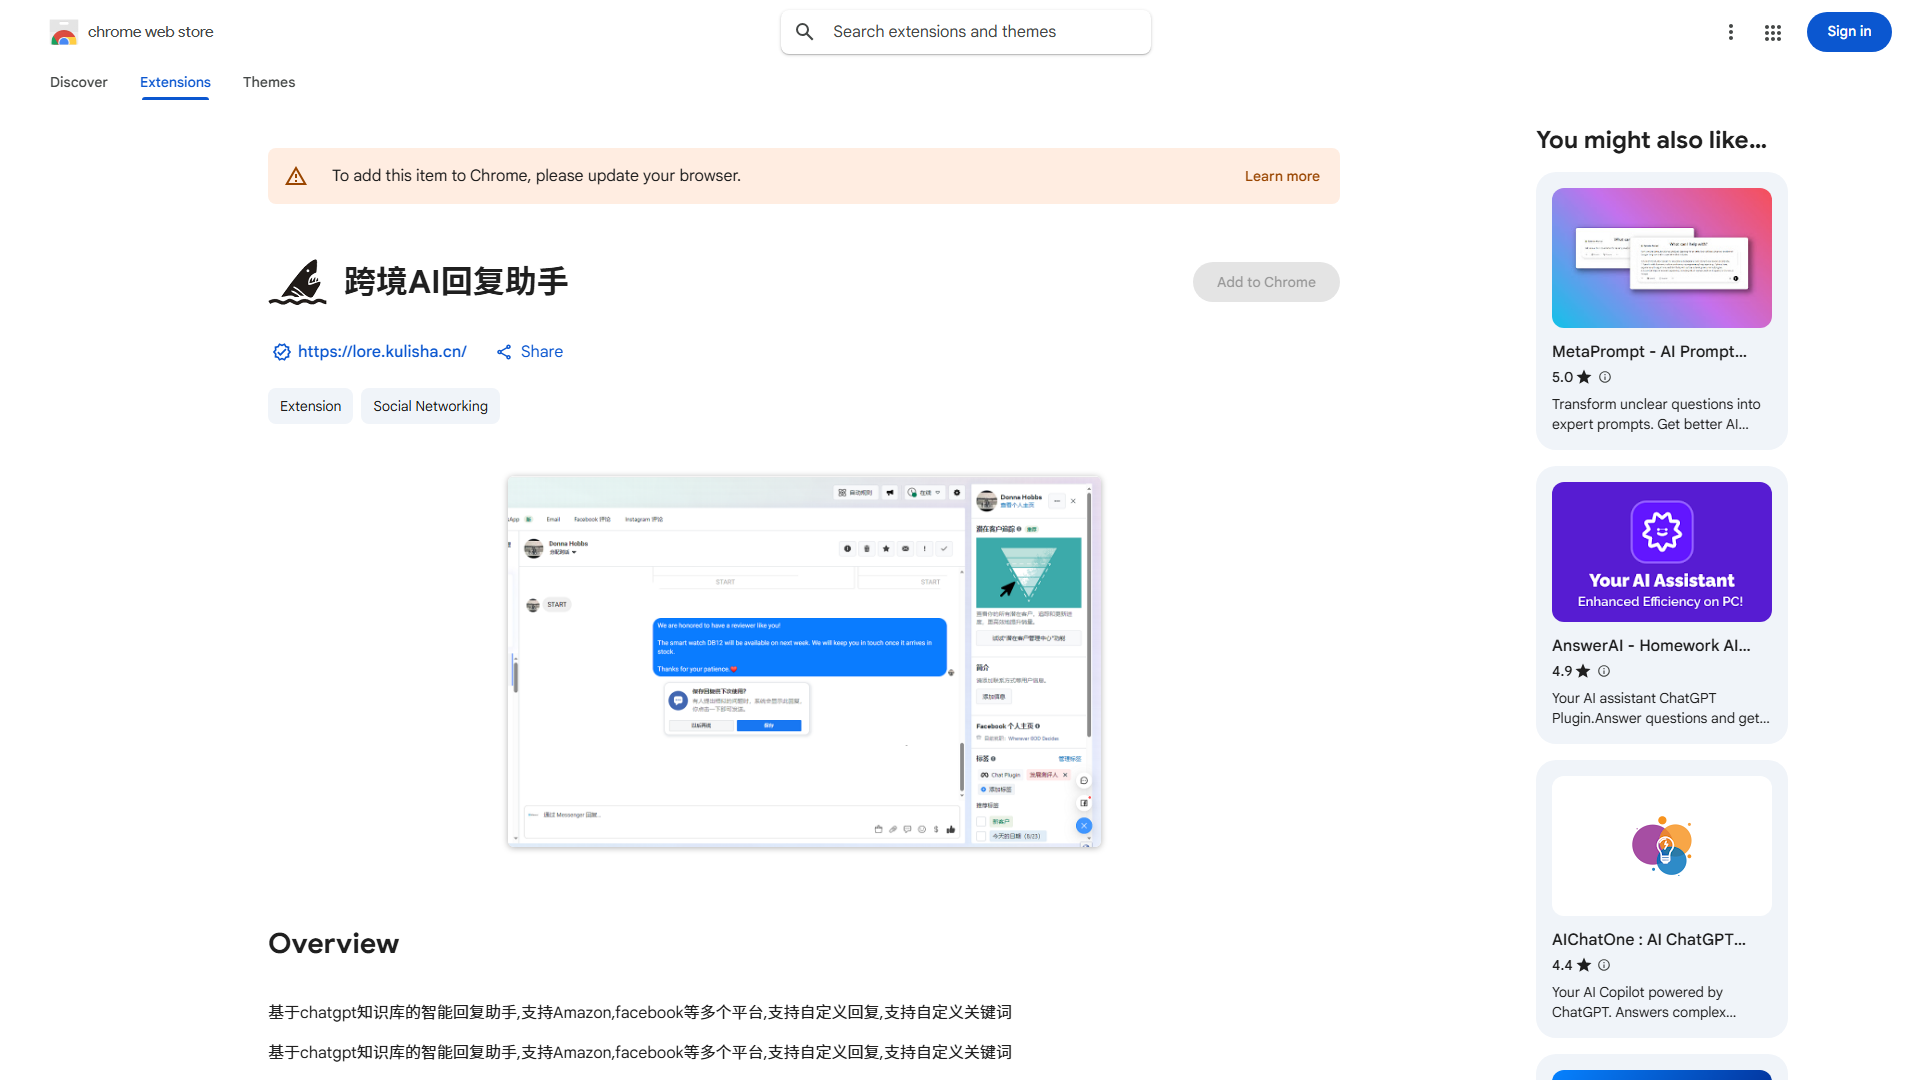Image resolution: width=1920 pixels, height=1080 pixels.
Task: Click the info icon beside AIChatOne's 4.4 rating
Action: coord(1603,965)
